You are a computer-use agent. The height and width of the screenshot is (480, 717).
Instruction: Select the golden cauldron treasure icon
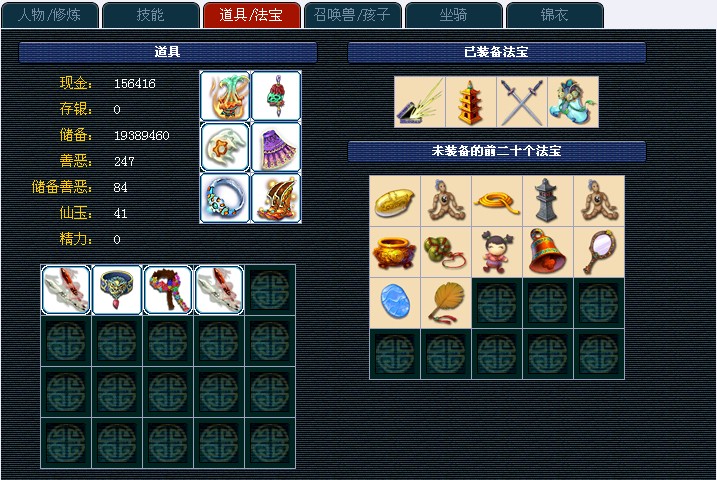coord(395,252)
